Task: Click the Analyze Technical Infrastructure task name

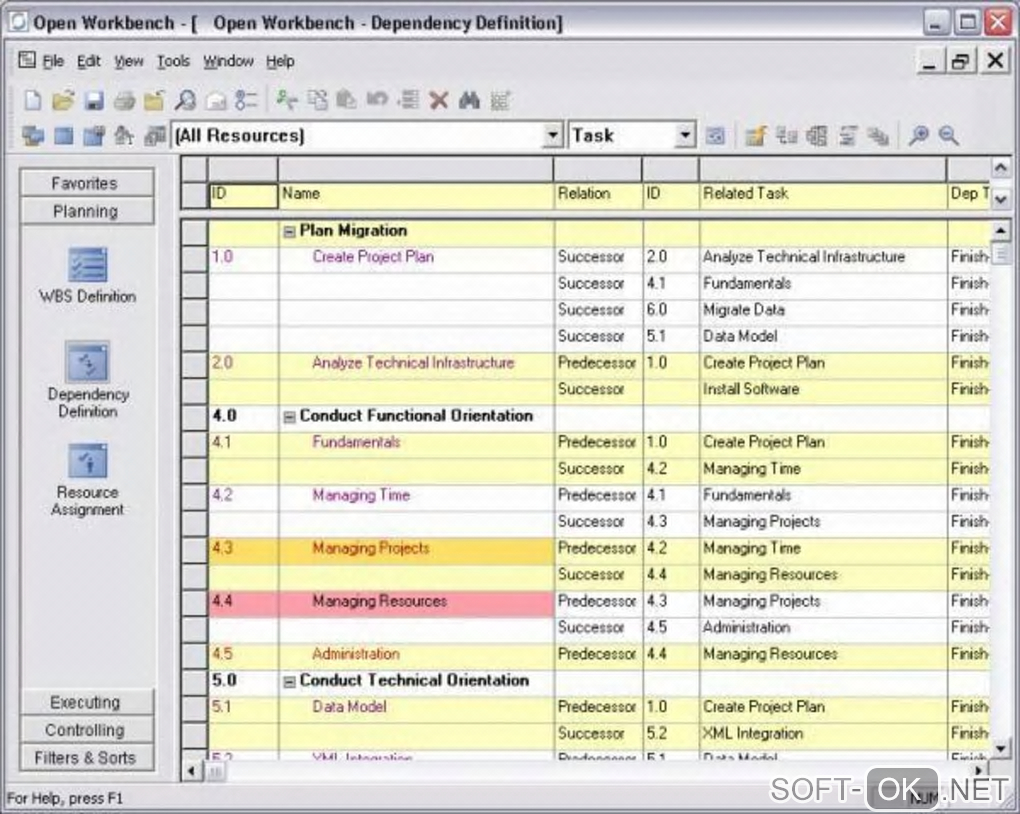Action: [x=413, y=363]
